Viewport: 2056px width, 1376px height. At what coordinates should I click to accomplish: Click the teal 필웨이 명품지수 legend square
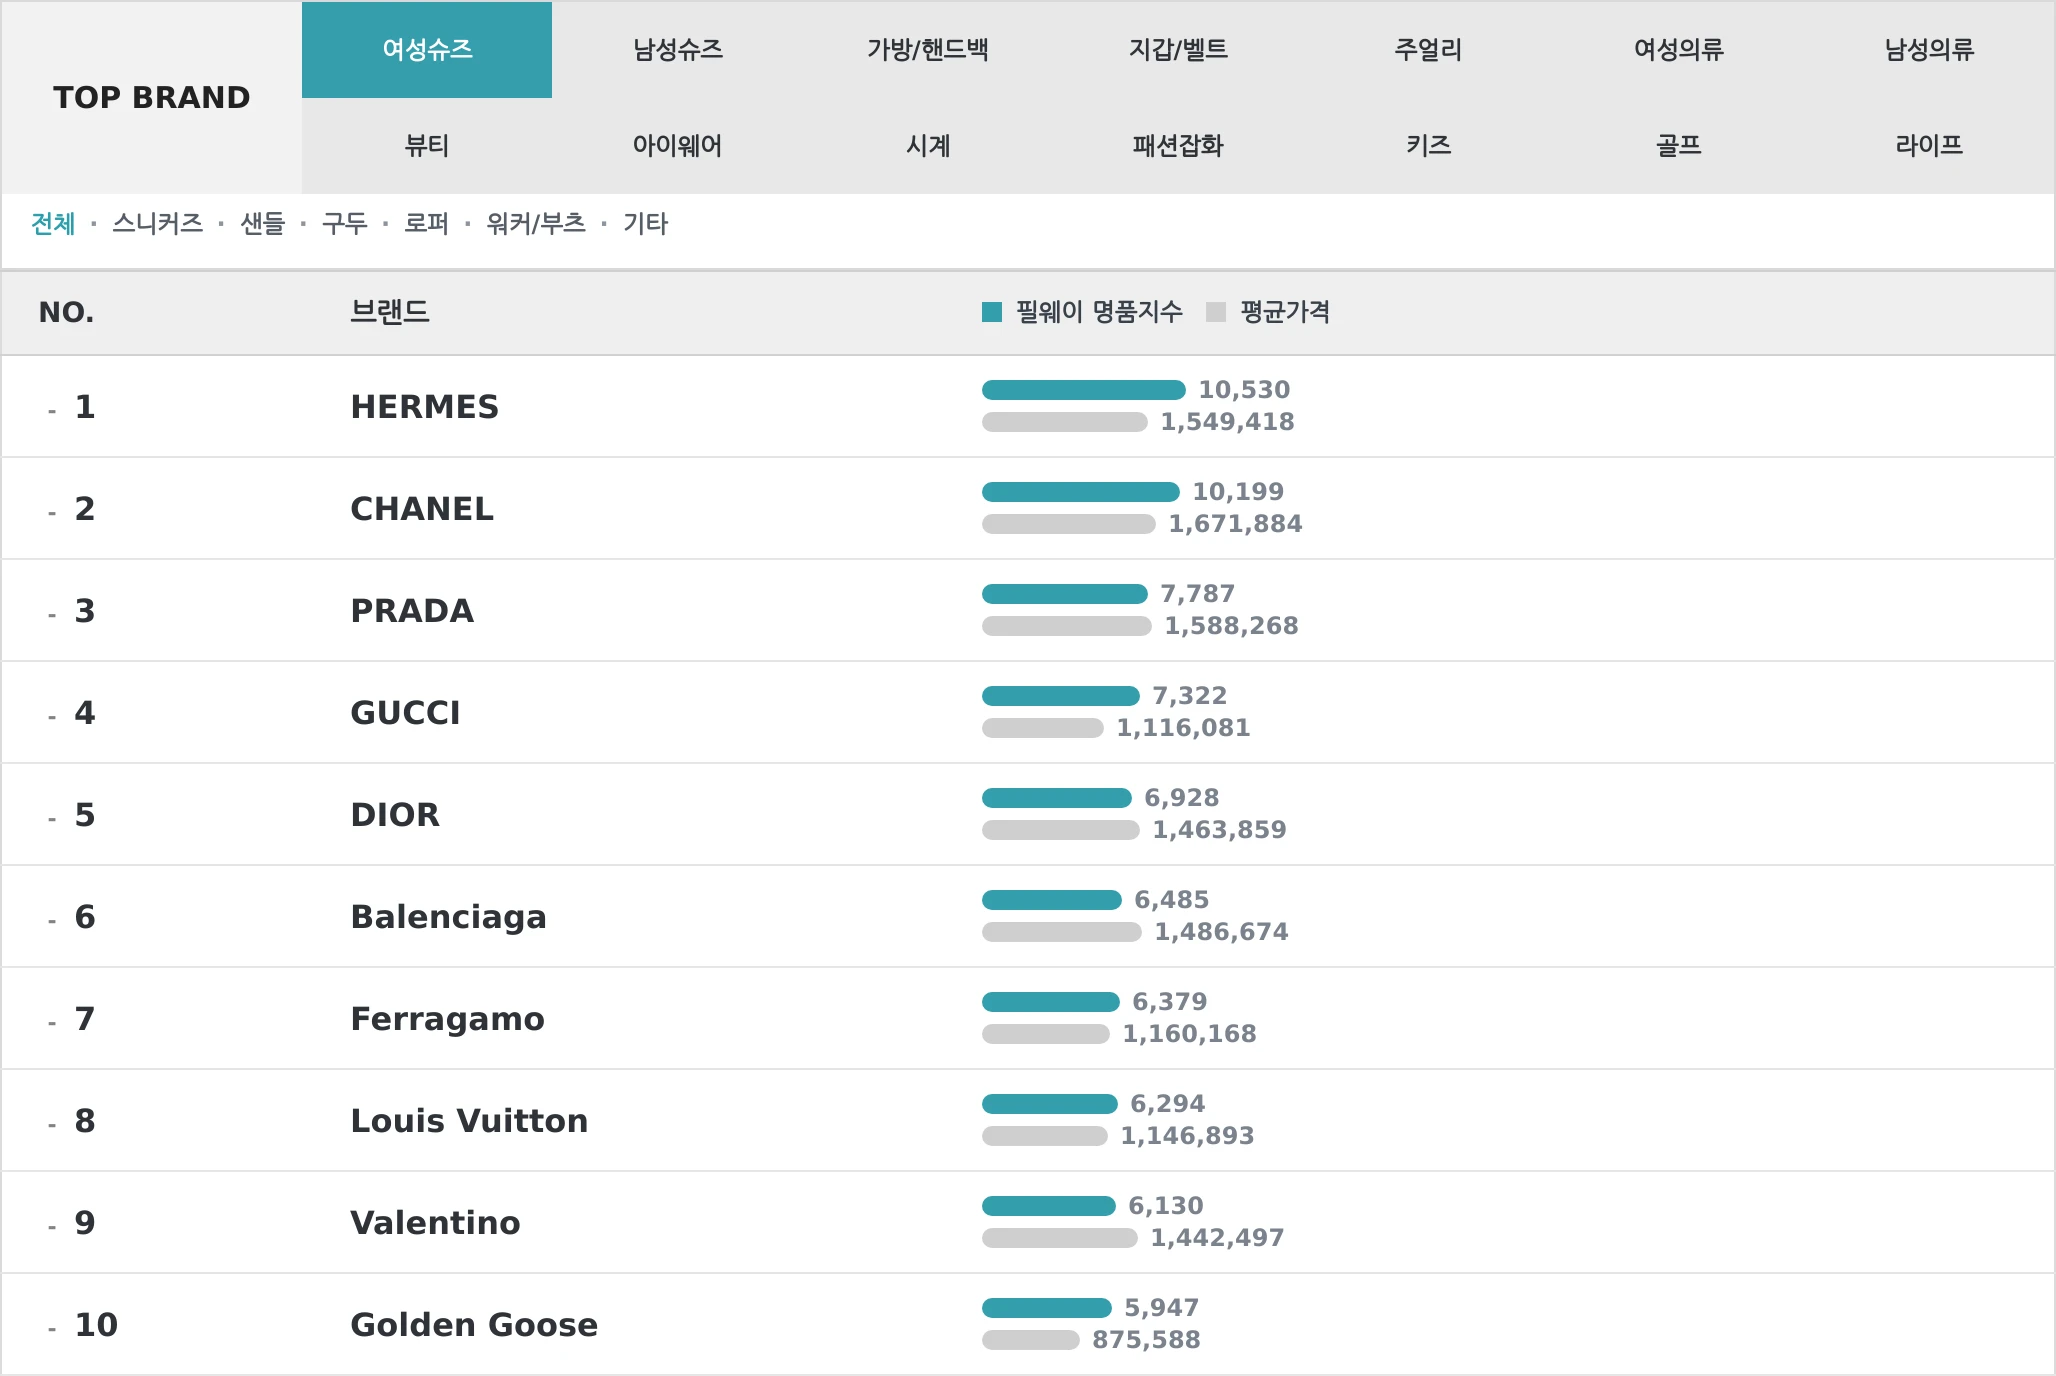(x=992, y=312)
